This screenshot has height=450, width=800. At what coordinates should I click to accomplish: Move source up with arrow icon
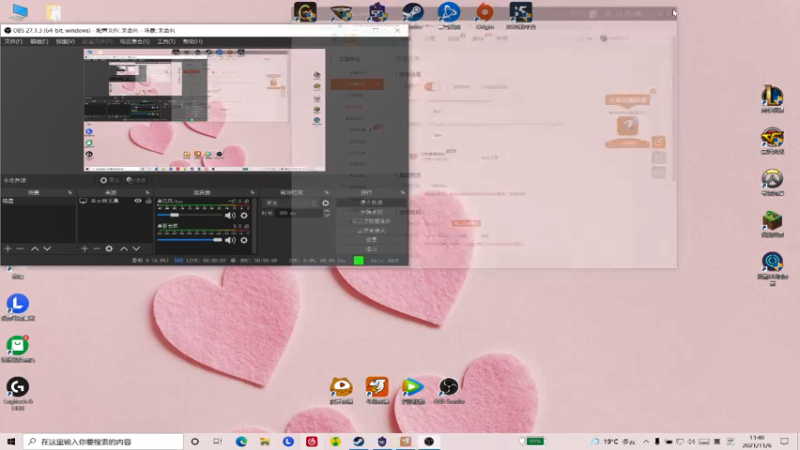coord(123,248)
